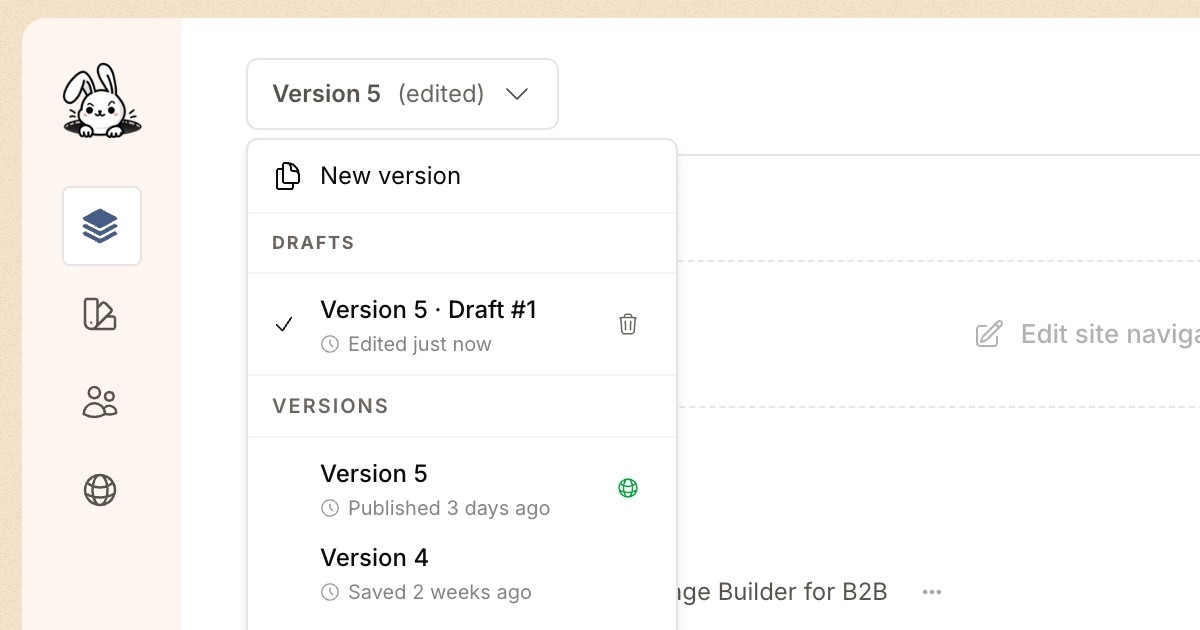Delete Draft #1 using the trash icon

pyautogui.click(x=628, y=324)
